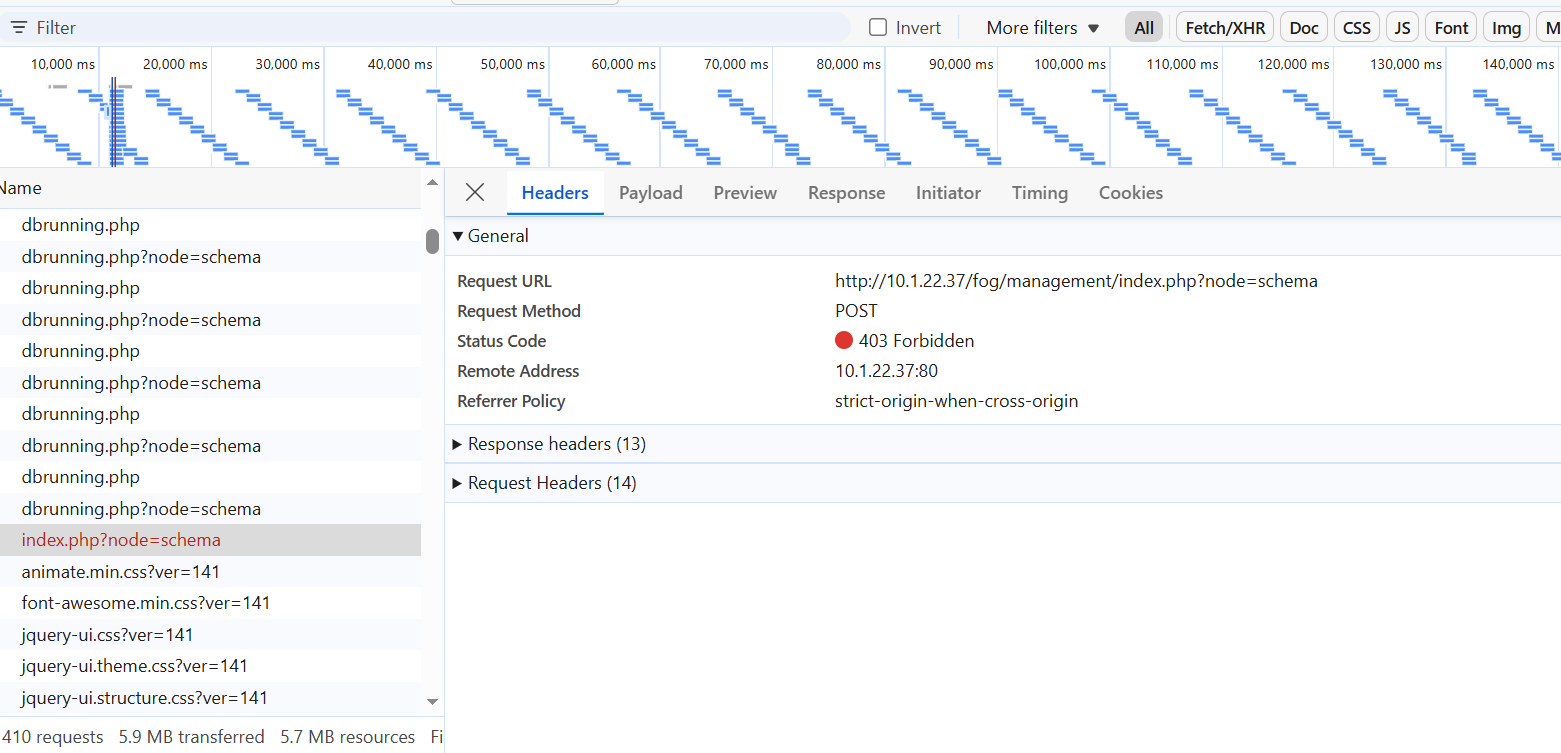Click the red status dot beside 403 Forbidden
The image size is (1561, 753).
[x=844, y=341]
